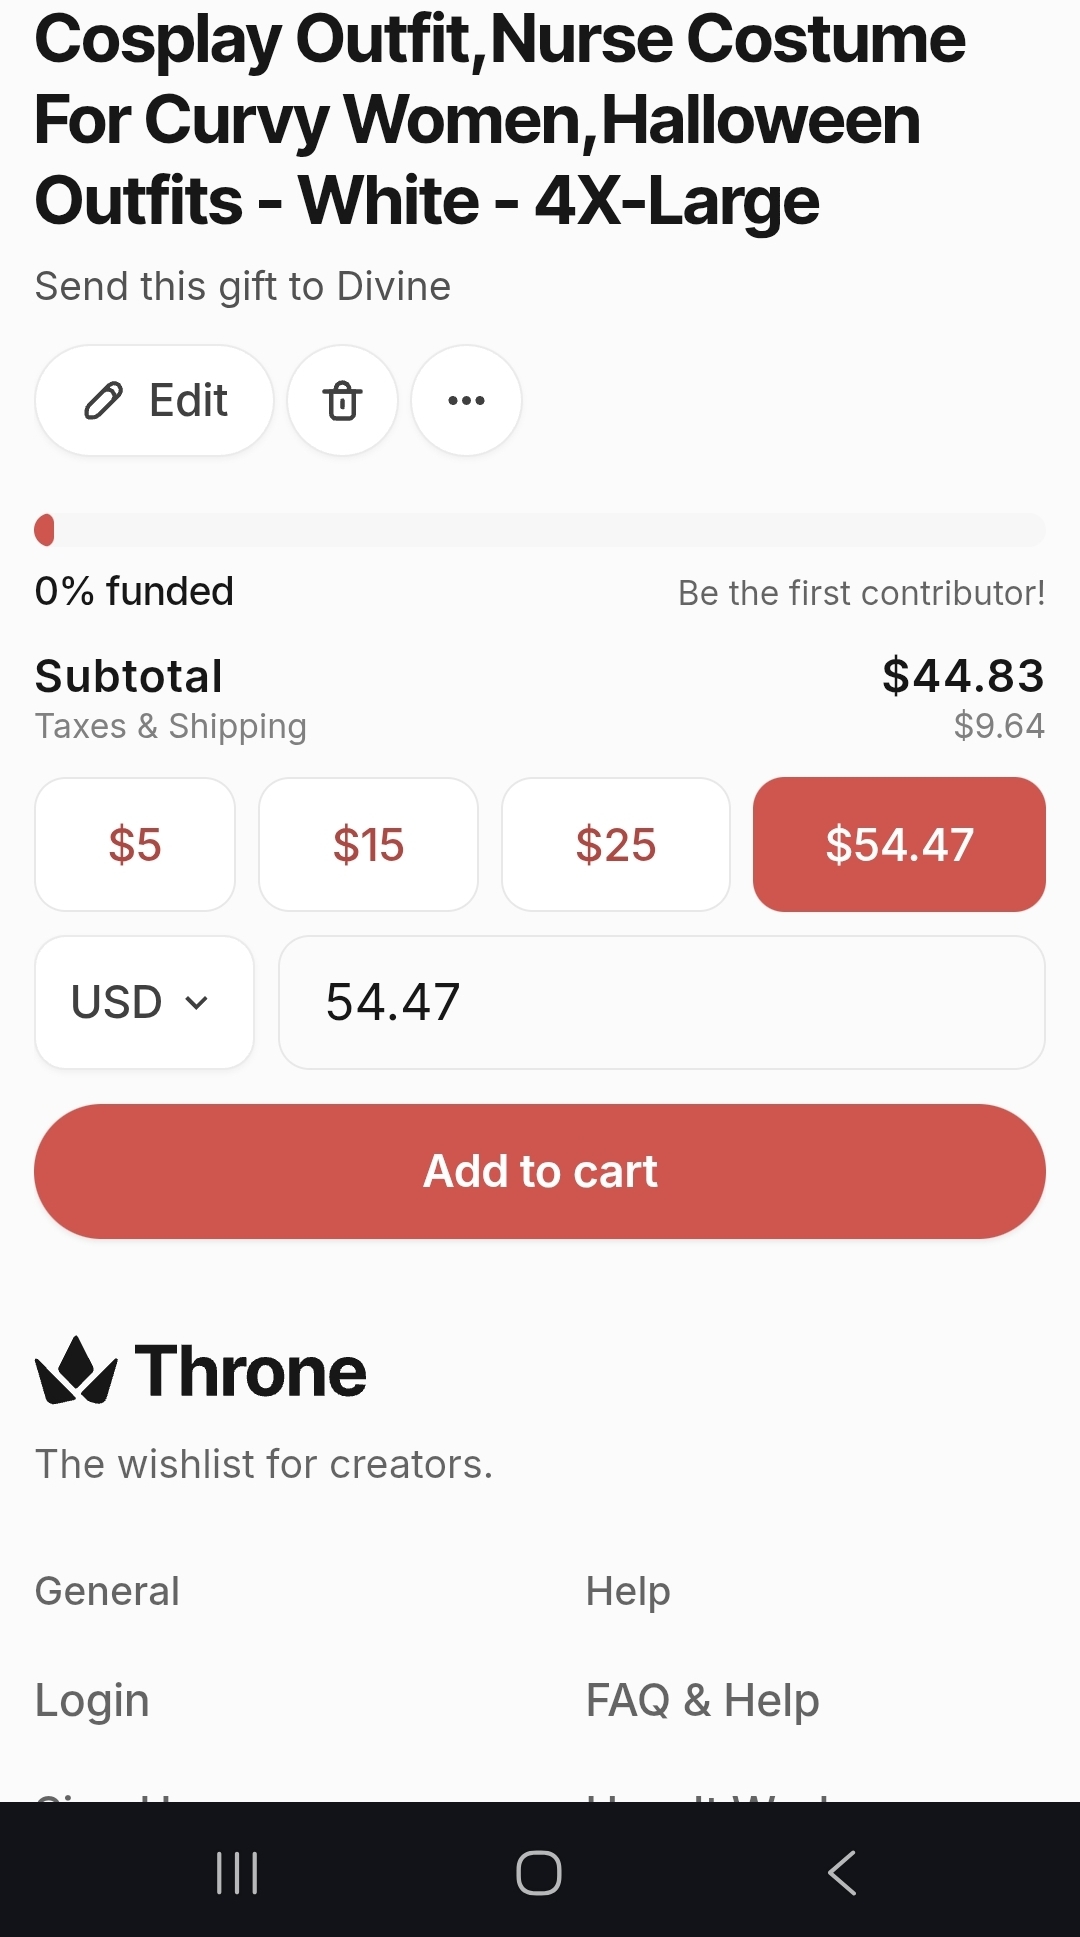
Task: Click the red progress bar indicator dot
Action: pyautogui.click(x=45, y=530)
